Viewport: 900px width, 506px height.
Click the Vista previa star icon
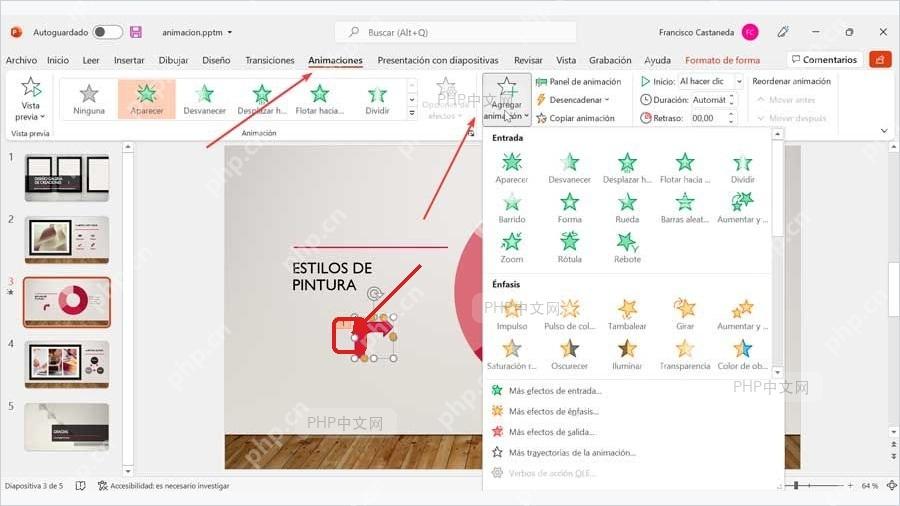tap(31, 88)
